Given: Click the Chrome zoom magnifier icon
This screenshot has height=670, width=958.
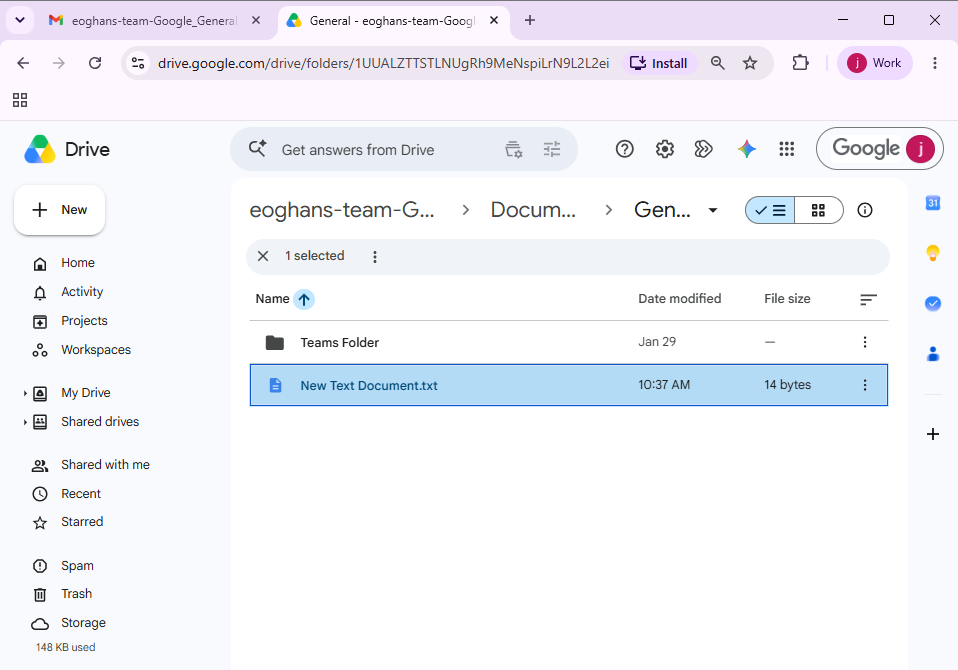Looking at the screenshot, I should (x=718, y=63).
